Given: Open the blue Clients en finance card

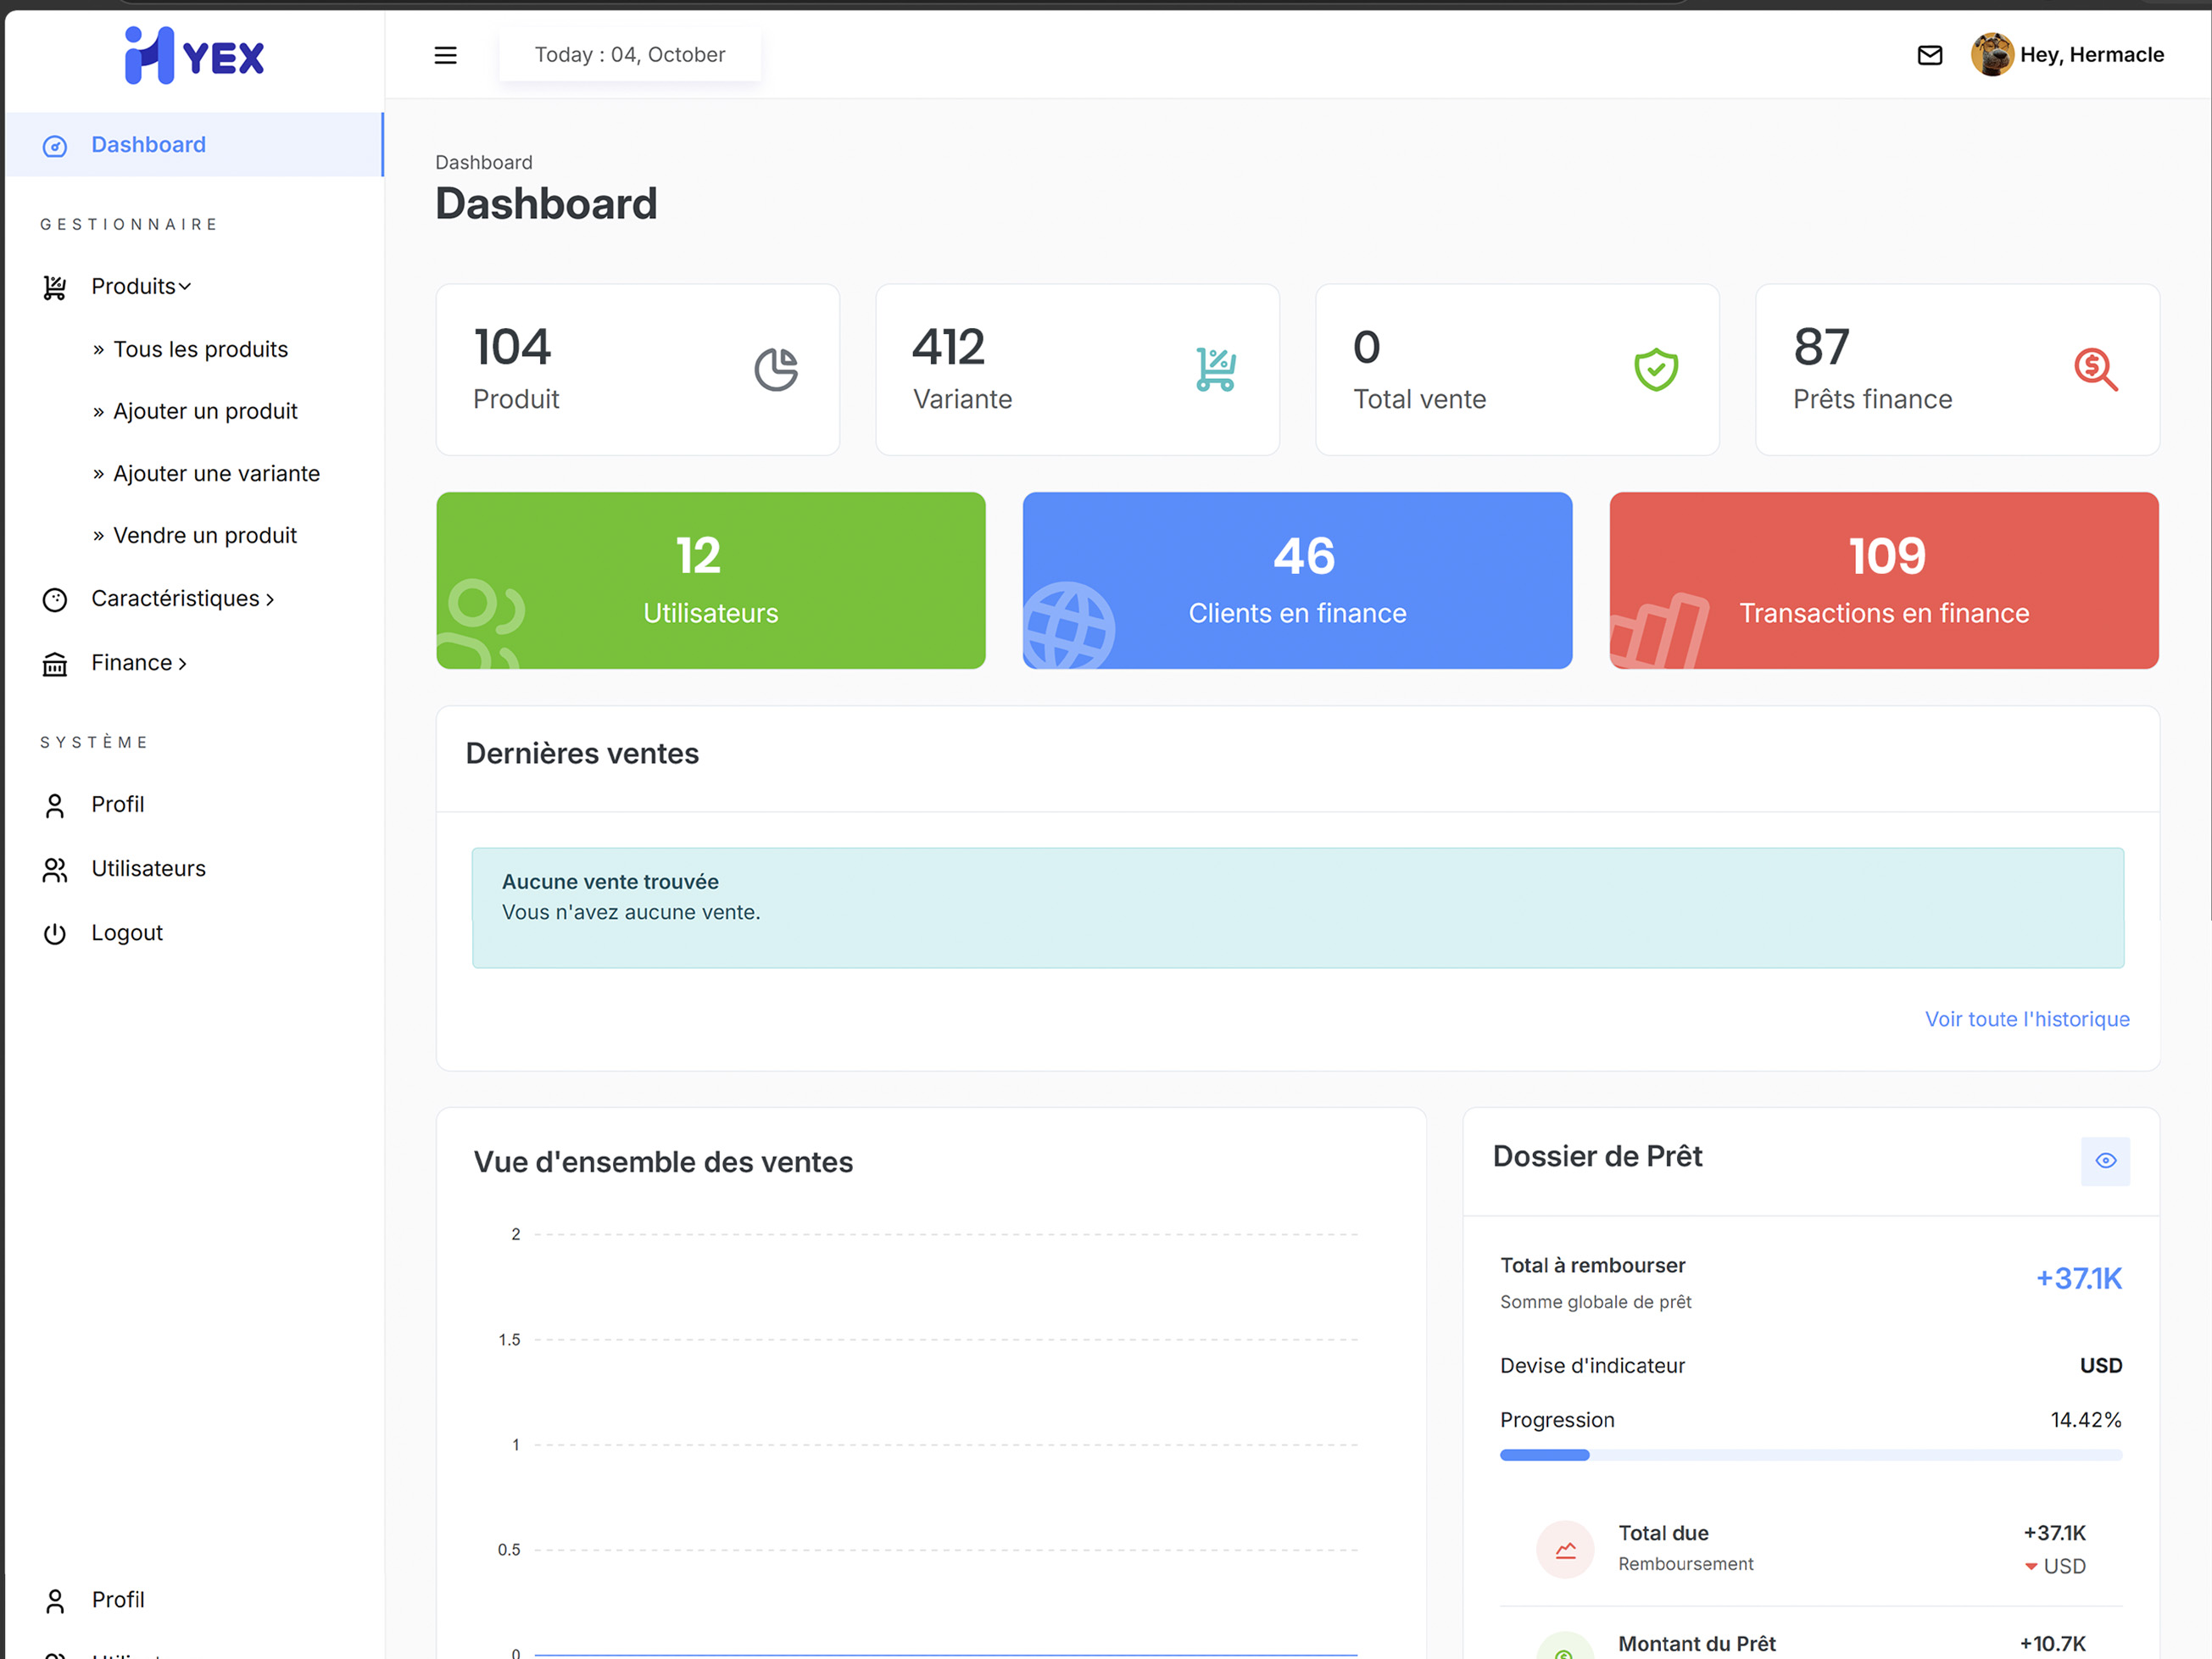Looking at the screenshot, I should [x=1297, y=581].
